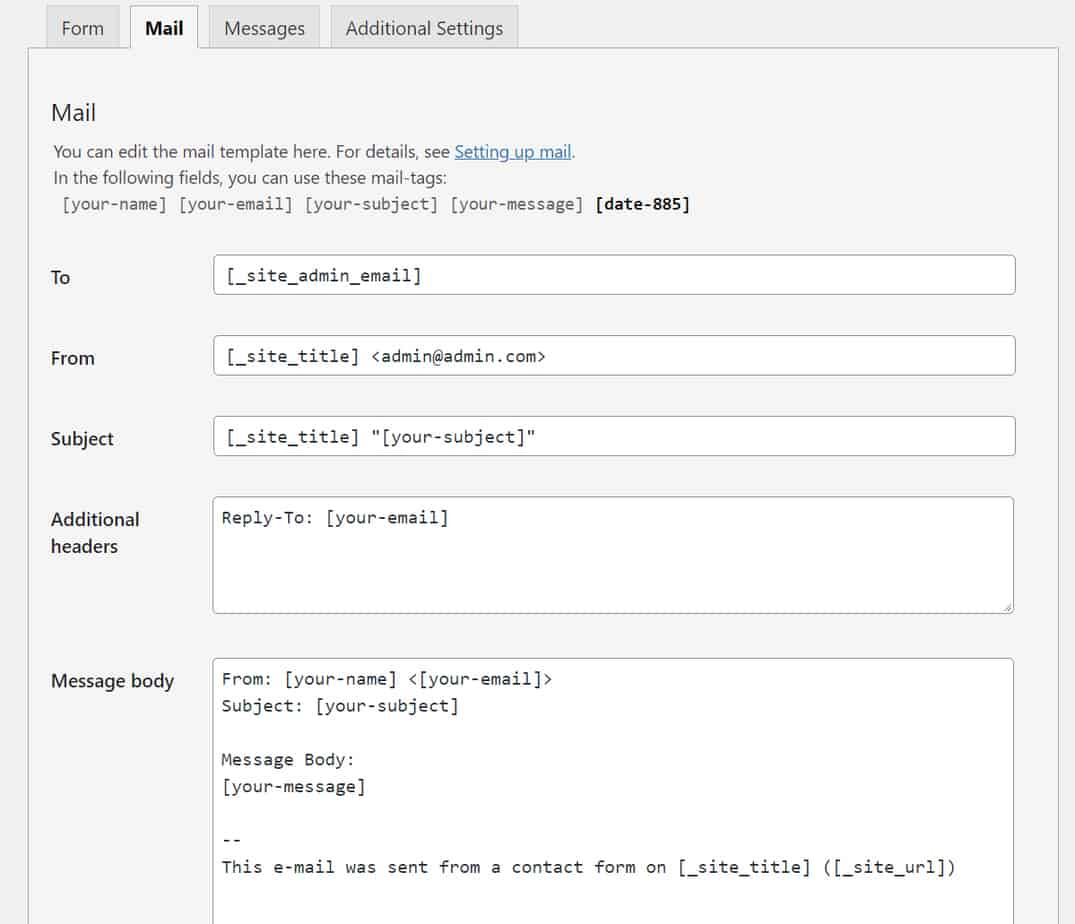Click into the Additional headers textarea
Screen dimensions: 1075x924
point(612,565)
